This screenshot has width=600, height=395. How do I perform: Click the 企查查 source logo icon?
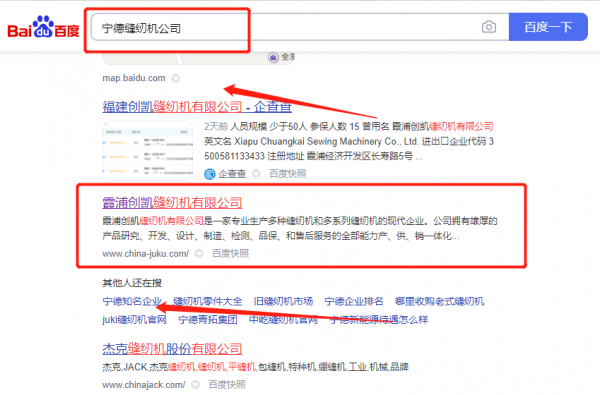[210, 174]
